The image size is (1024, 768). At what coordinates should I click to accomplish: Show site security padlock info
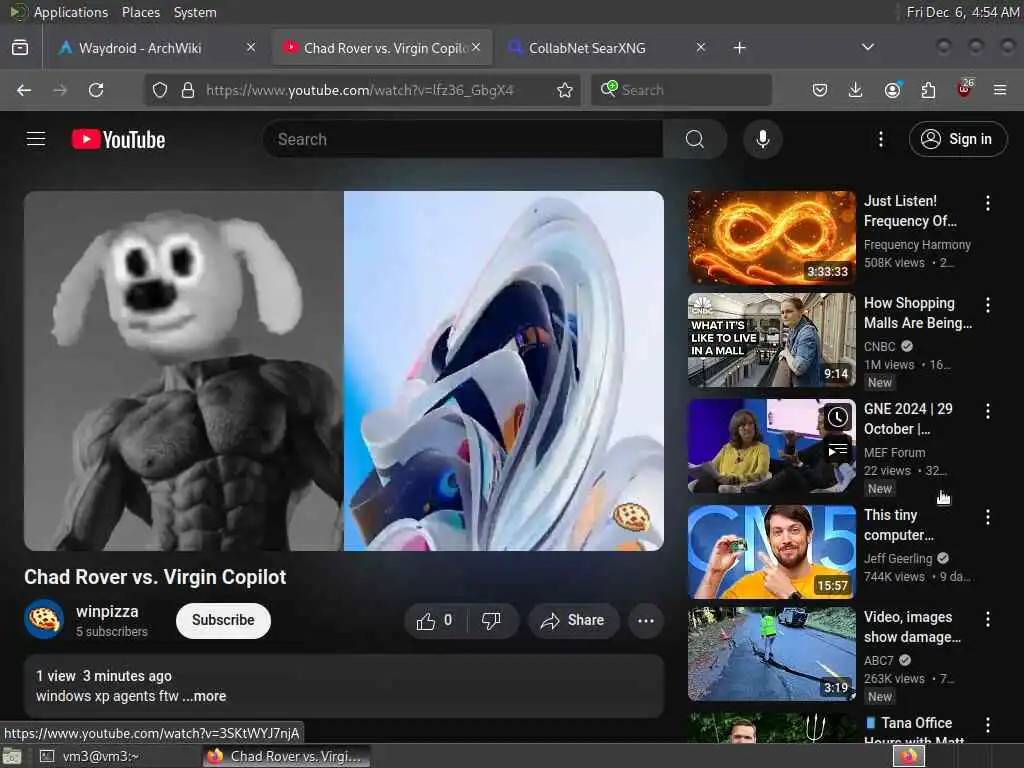[x=188, y=90]
